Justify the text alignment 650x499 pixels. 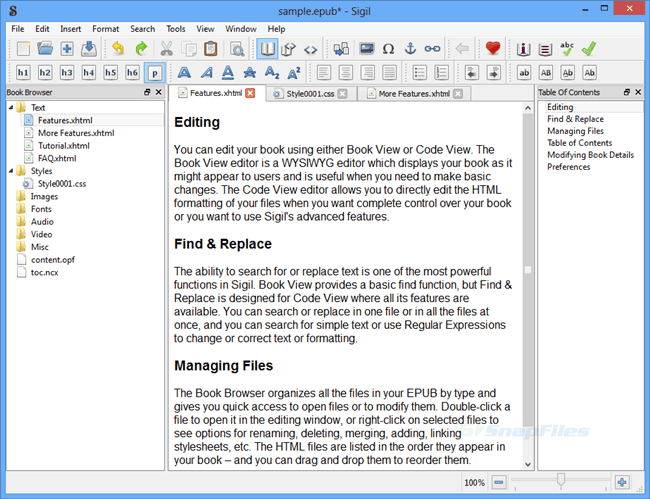click(x=389, y=73)
